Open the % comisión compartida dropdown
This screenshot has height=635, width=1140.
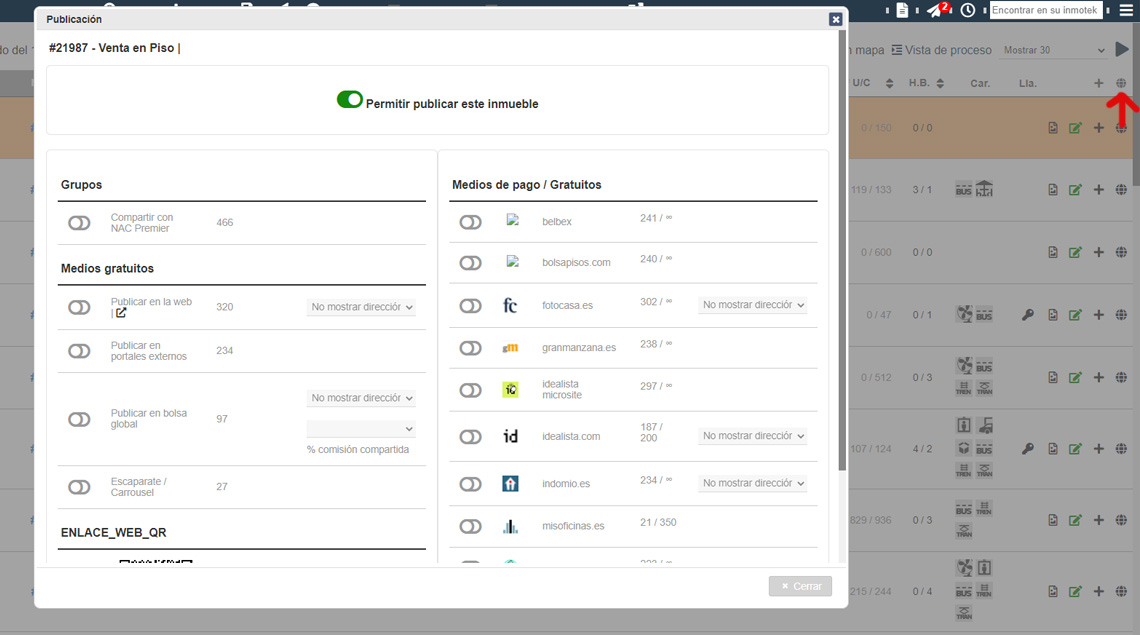(361, 429)
